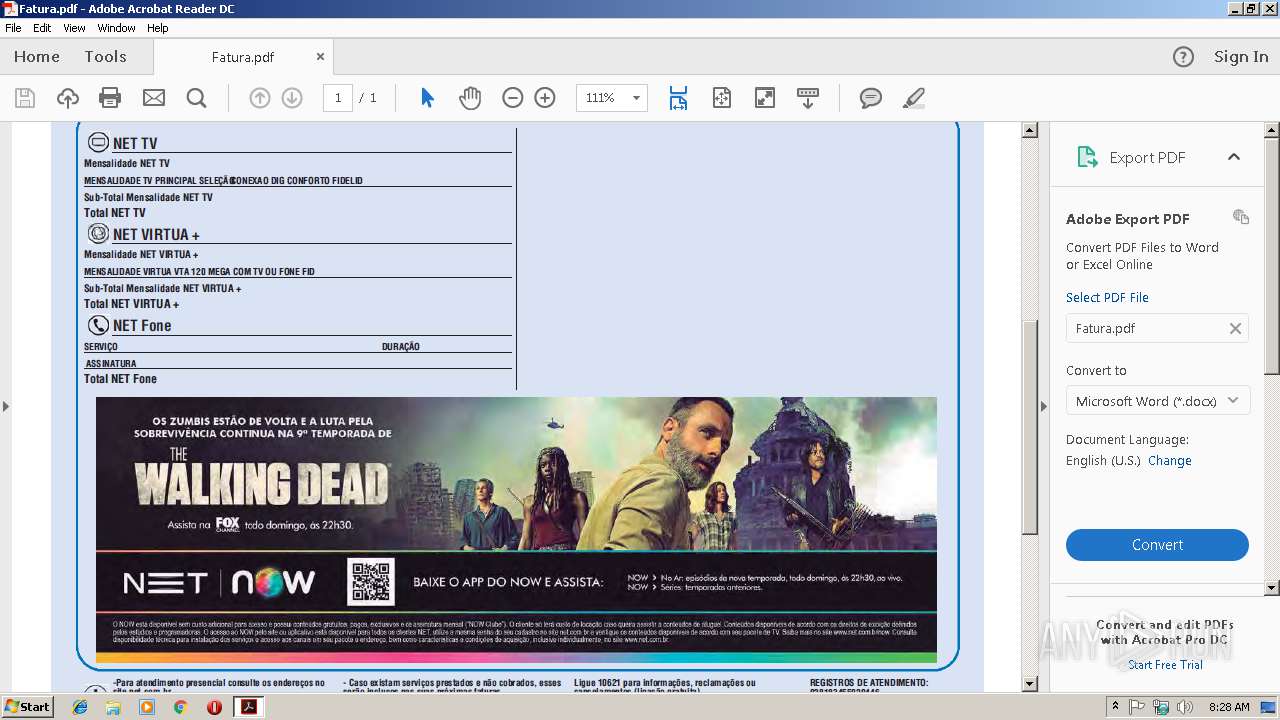
Task: Open the Opera browser taskbar icon
Action: tap(214, 707)
